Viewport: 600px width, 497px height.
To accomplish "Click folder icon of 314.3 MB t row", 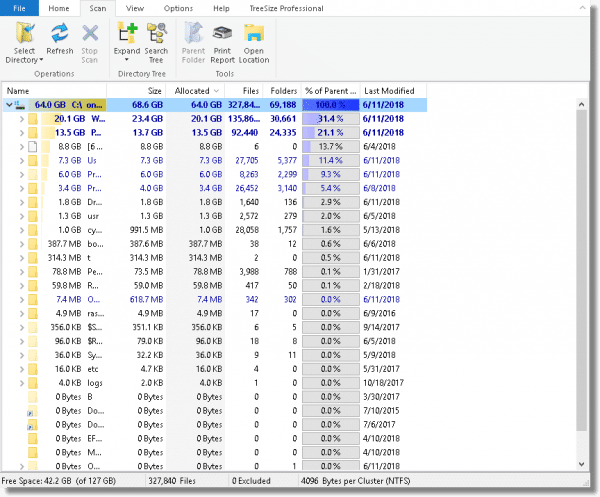I will [33, 258].
